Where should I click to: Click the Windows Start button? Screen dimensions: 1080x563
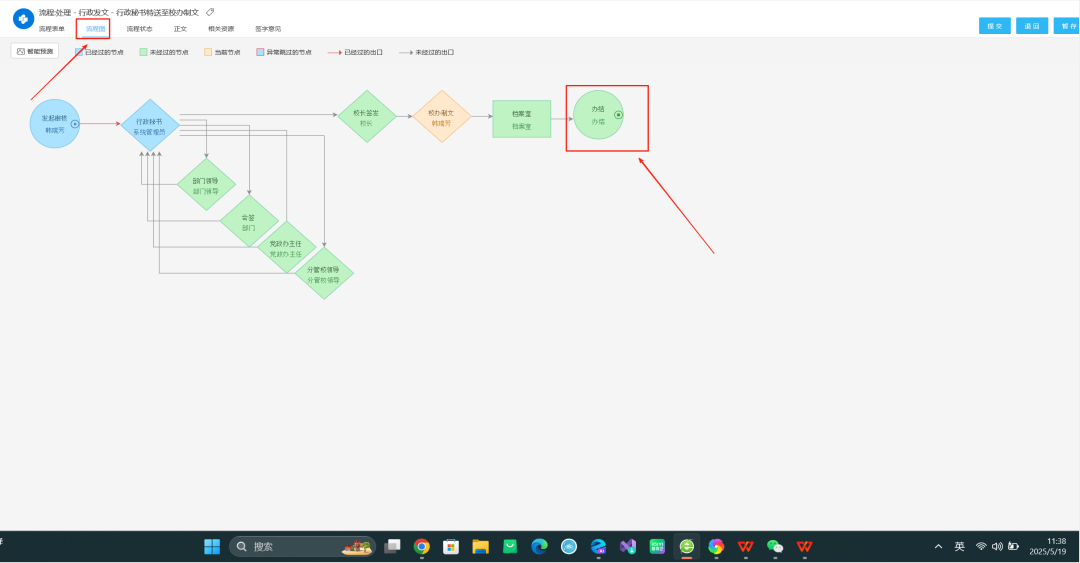(212, 546)
